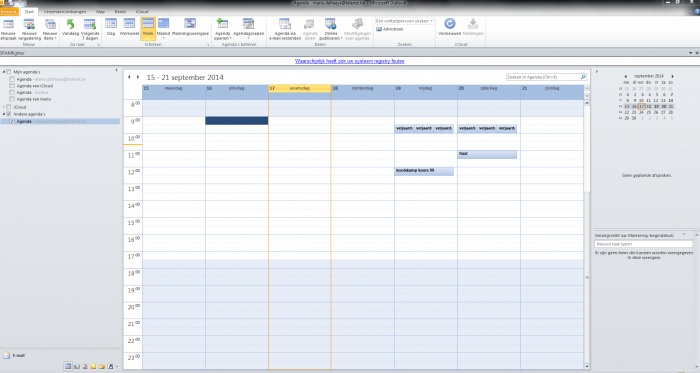The height and width of the screenshot is (373, 700).
Task: Open the Agenda openen menu
Action: click(222, 29)
